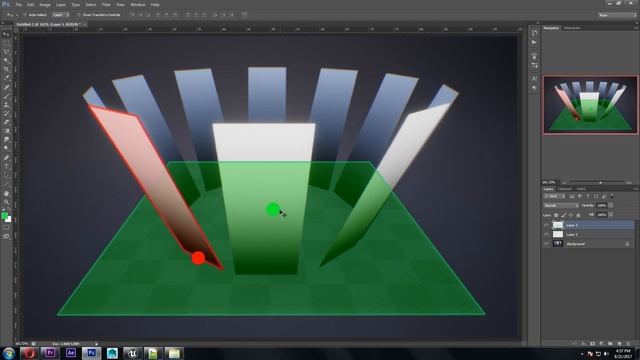Hide the Background layer eye icon
This screenshot has height=360, width=640.
point(547,244)
